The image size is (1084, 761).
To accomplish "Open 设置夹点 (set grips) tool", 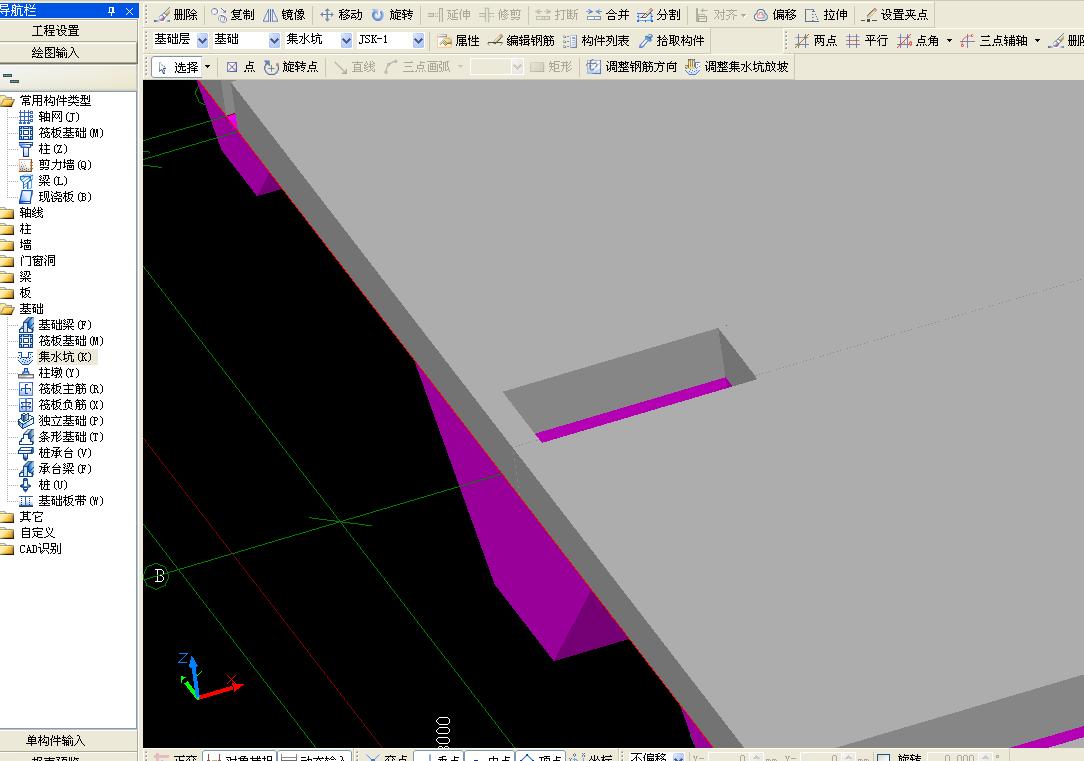I will [895, 15].
